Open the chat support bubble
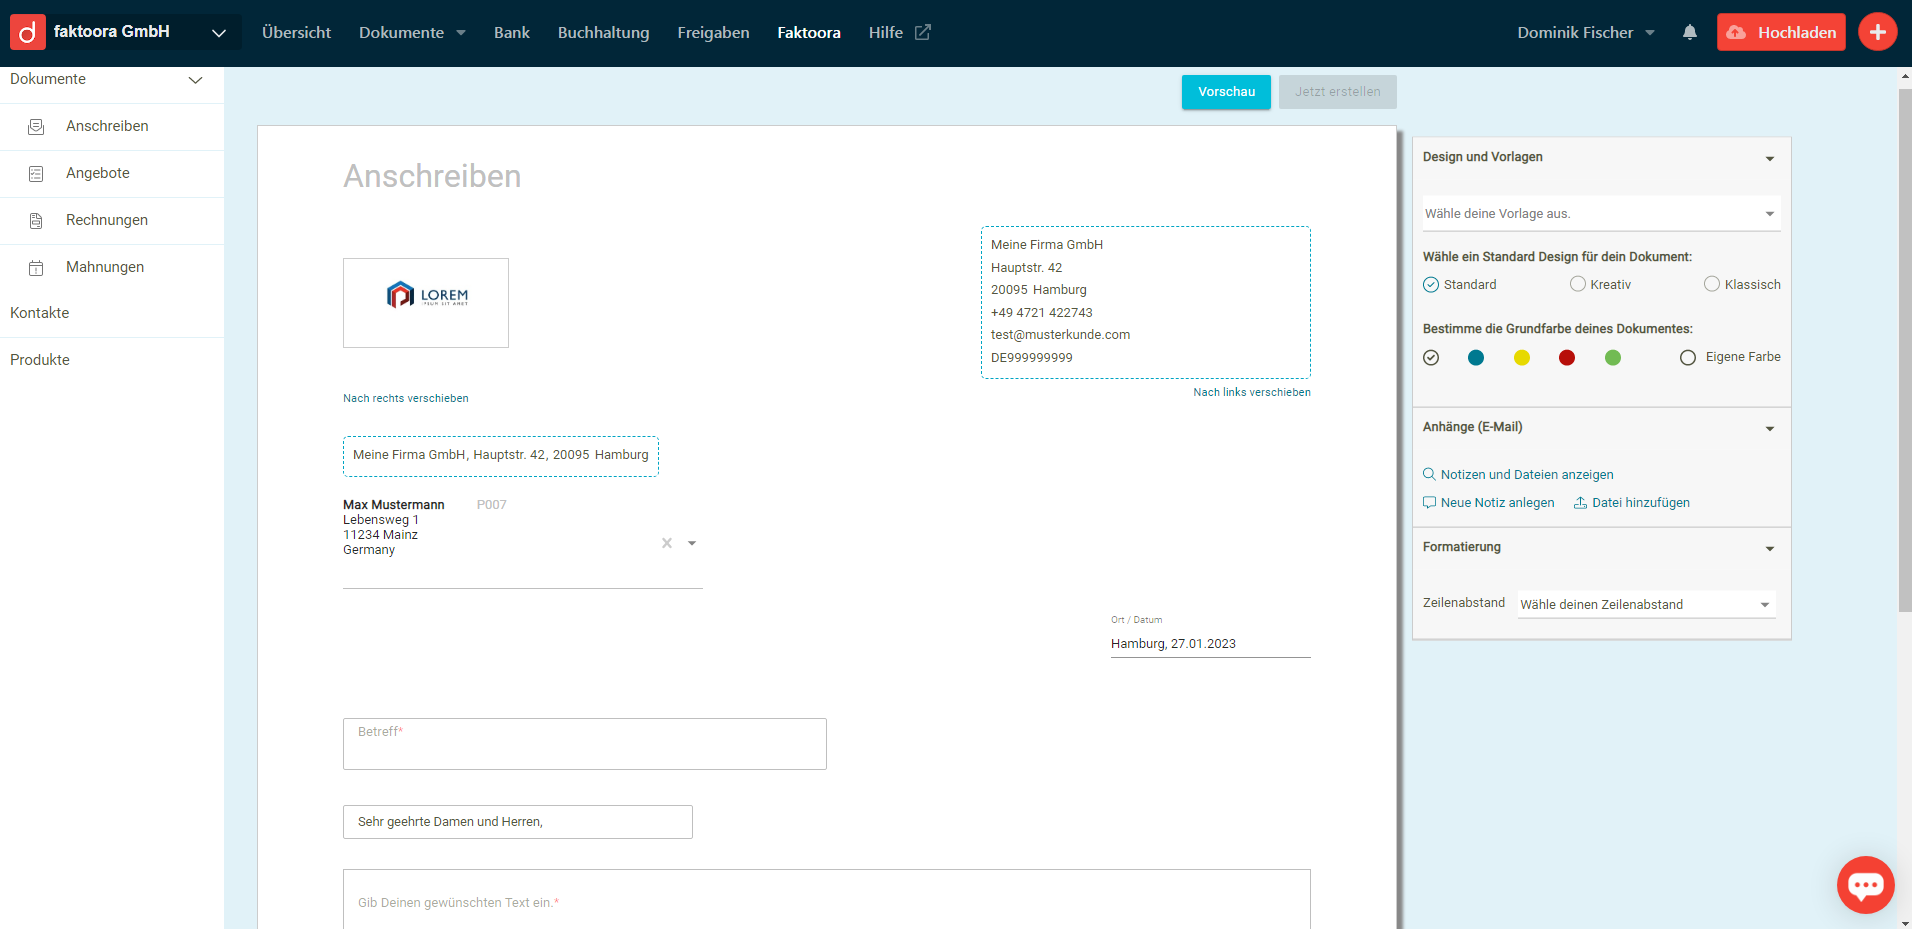This screenshot has height=929, width=1912. click(1865, 885)
